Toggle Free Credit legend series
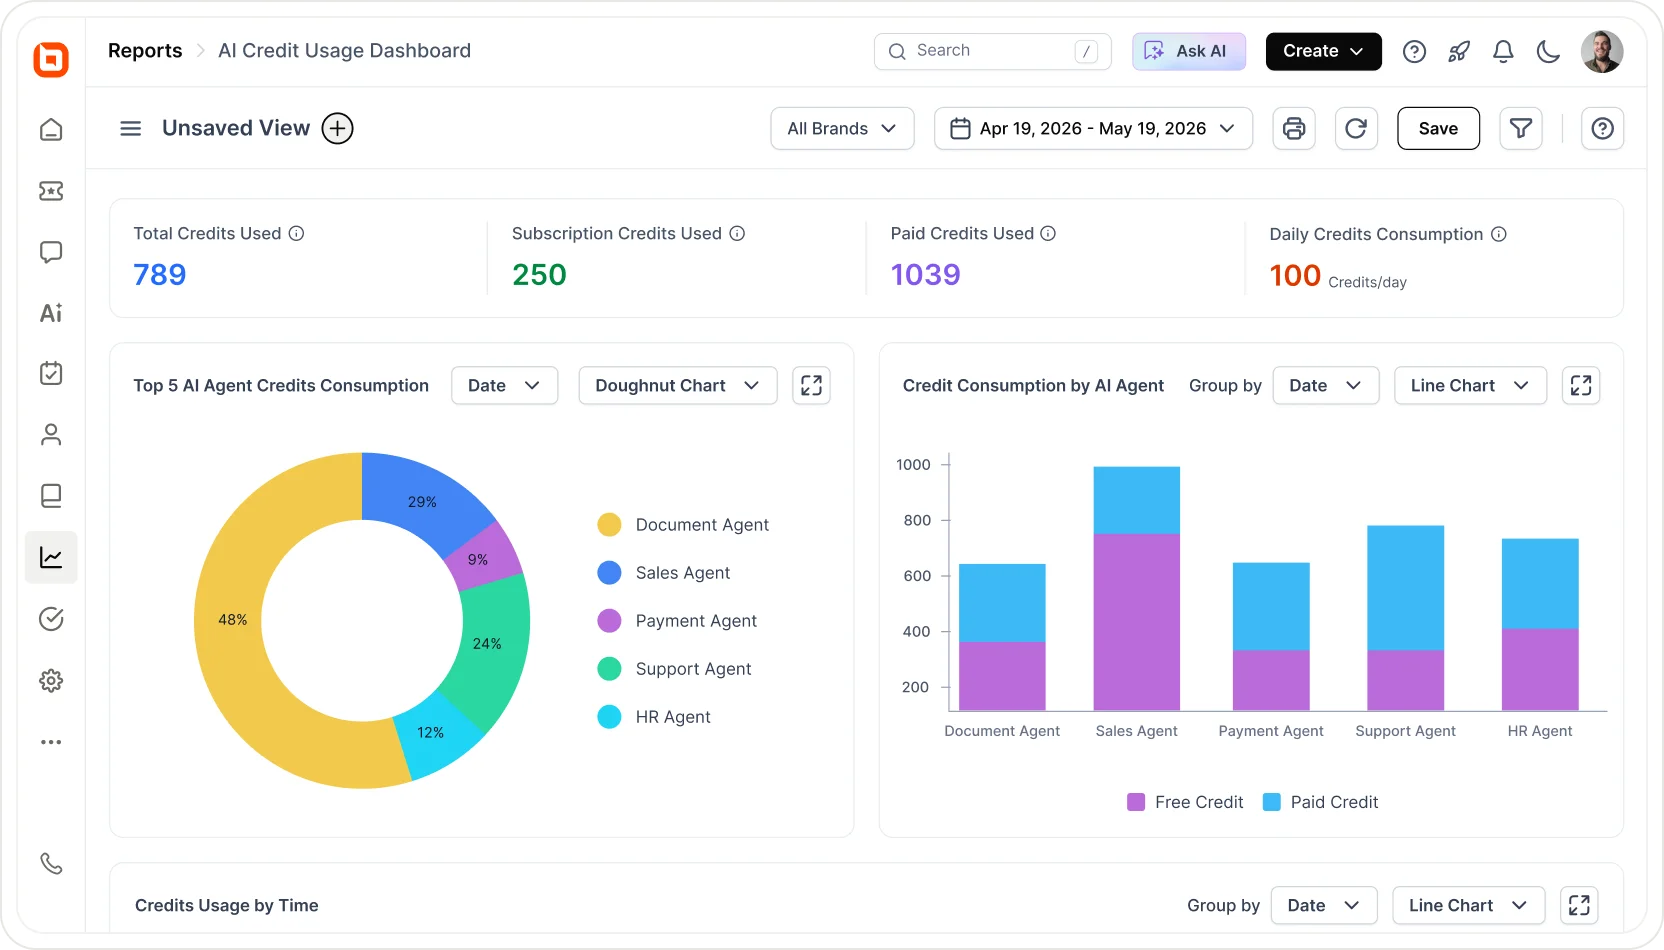1664x950 pixels. (x=1185, y=802)
